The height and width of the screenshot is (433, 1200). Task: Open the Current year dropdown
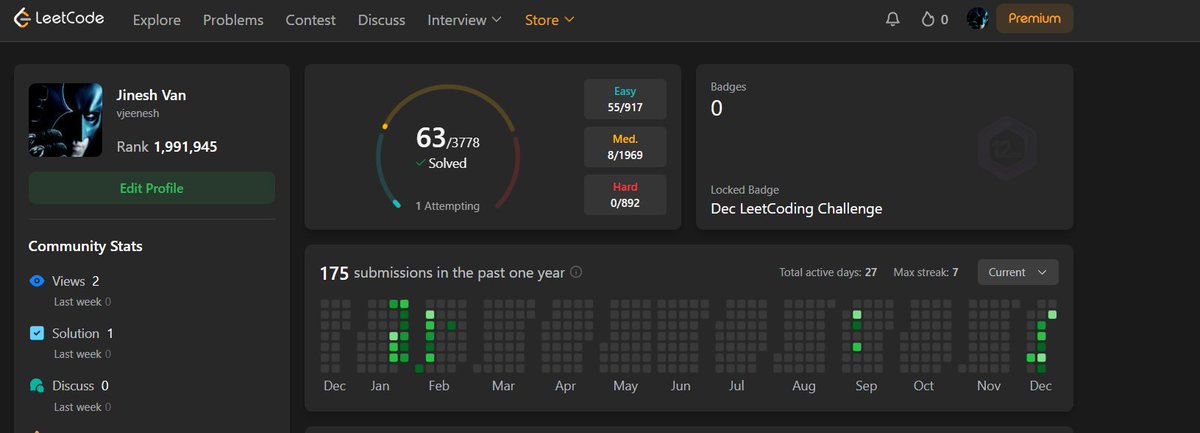pyautogui.click(x=1017, y=272)
